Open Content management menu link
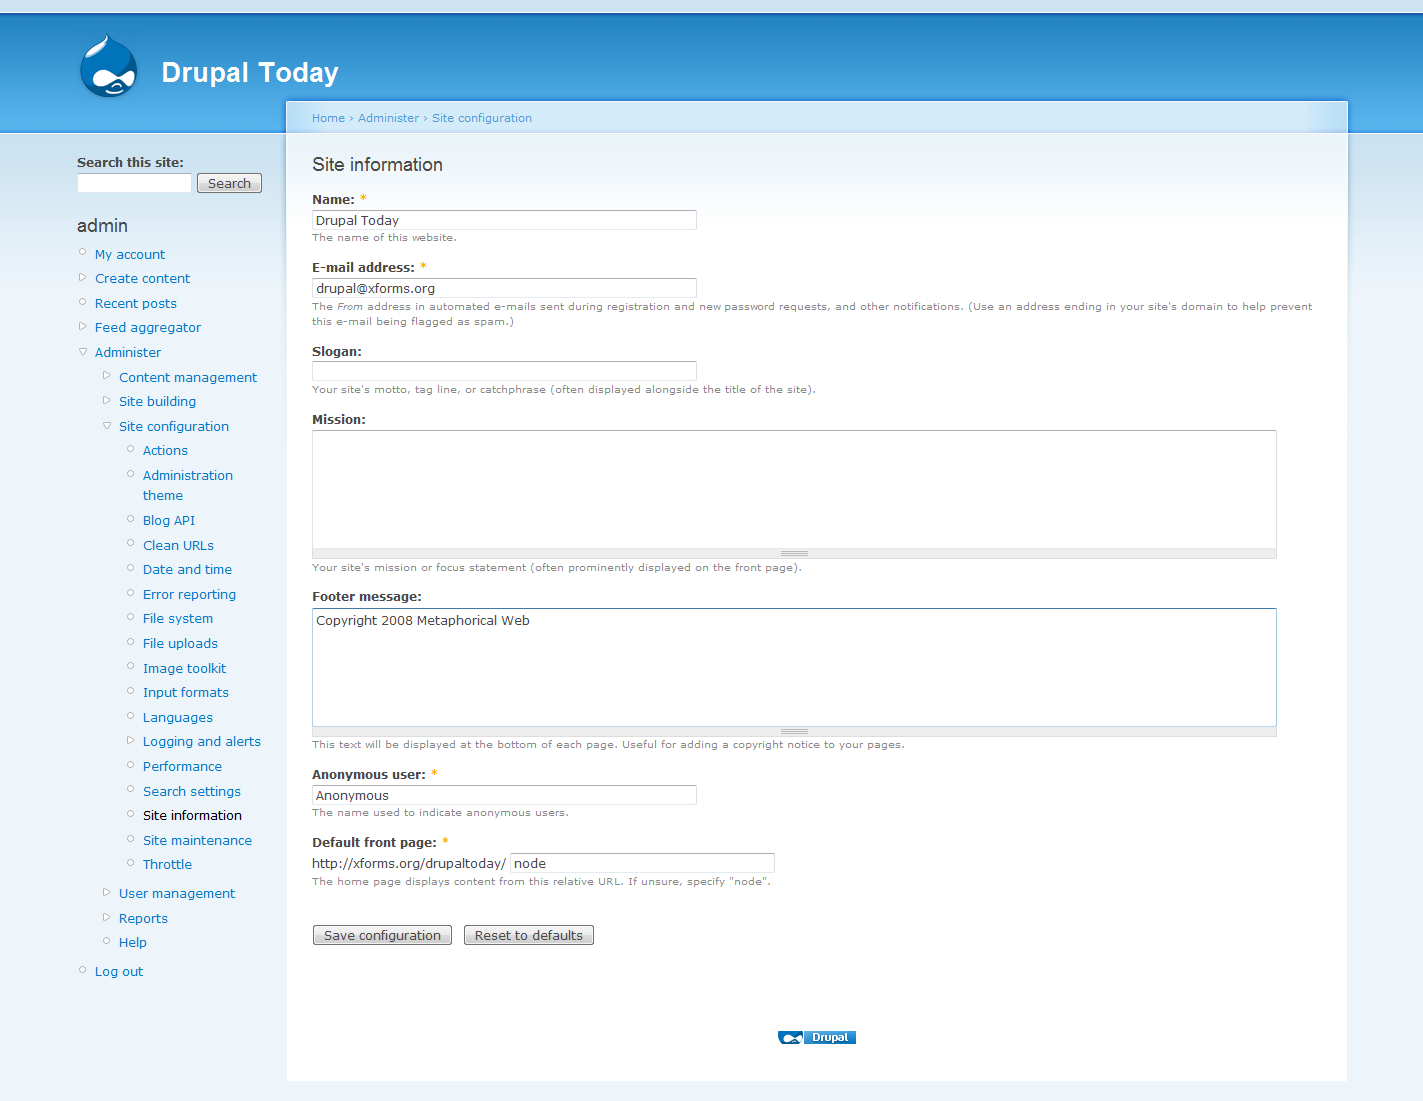1423x1101 pixels. point(188,377)
